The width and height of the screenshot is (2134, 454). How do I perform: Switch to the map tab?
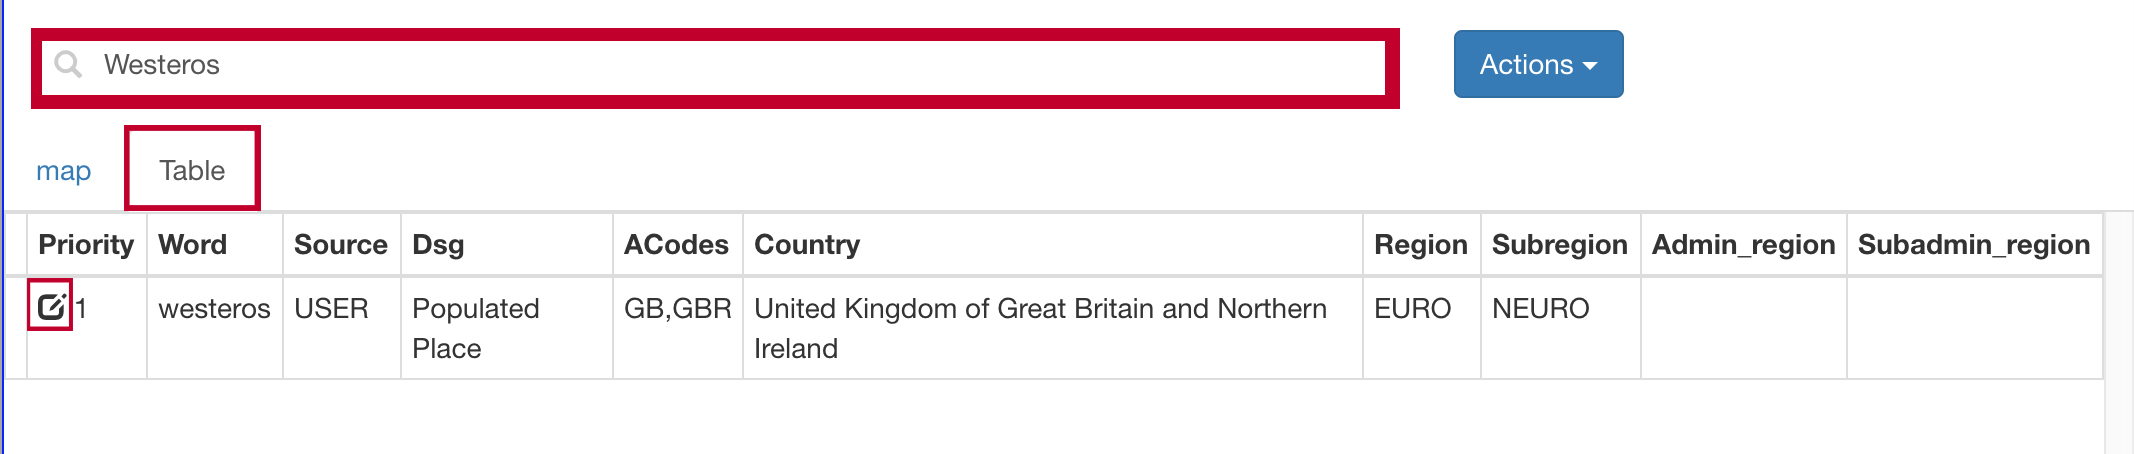pos(63,171)
